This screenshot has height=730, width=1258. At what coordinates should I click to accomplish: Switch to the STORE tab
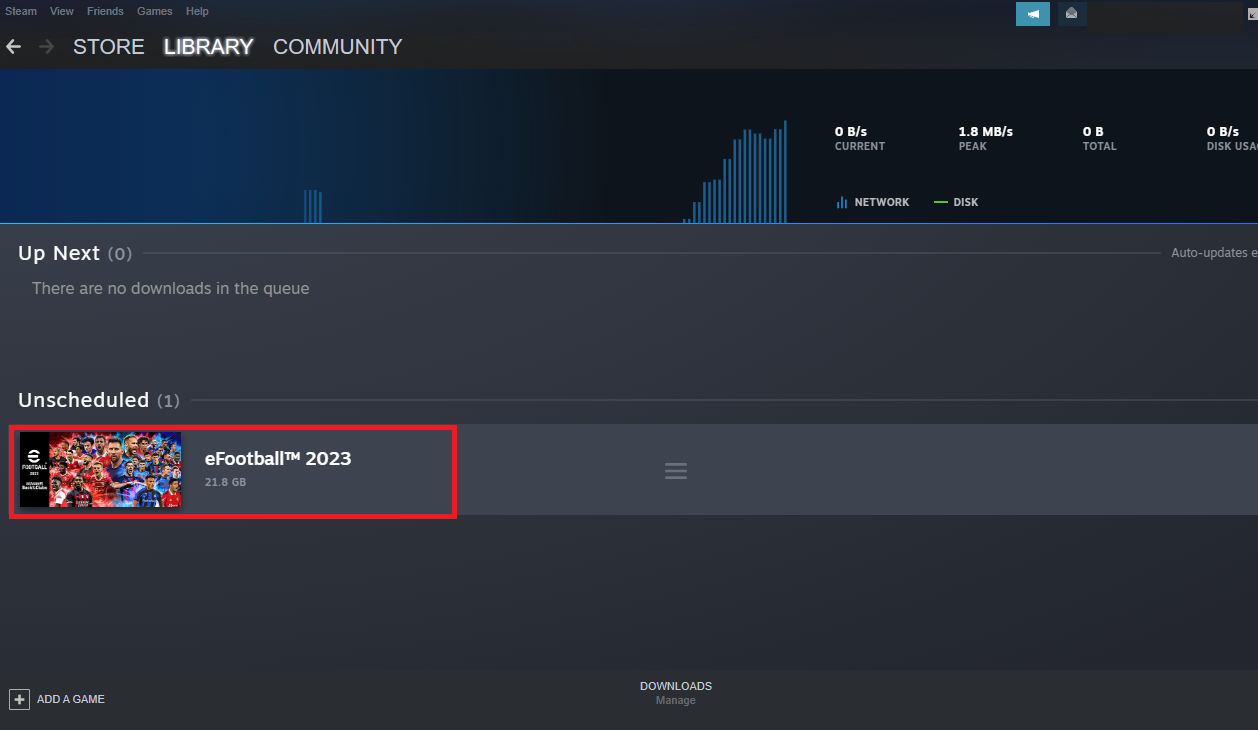pos(108,47)
